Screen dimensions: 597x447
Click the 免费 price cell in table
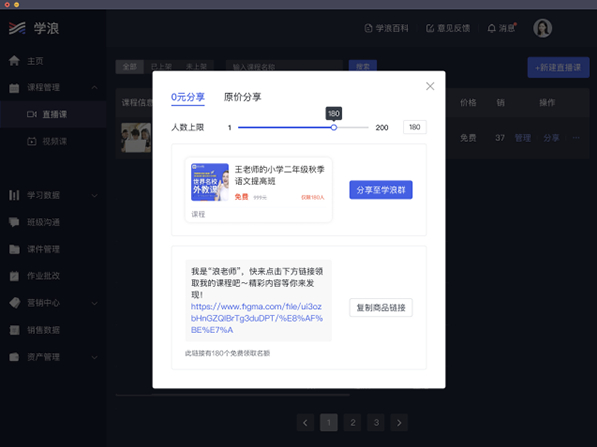468,138
